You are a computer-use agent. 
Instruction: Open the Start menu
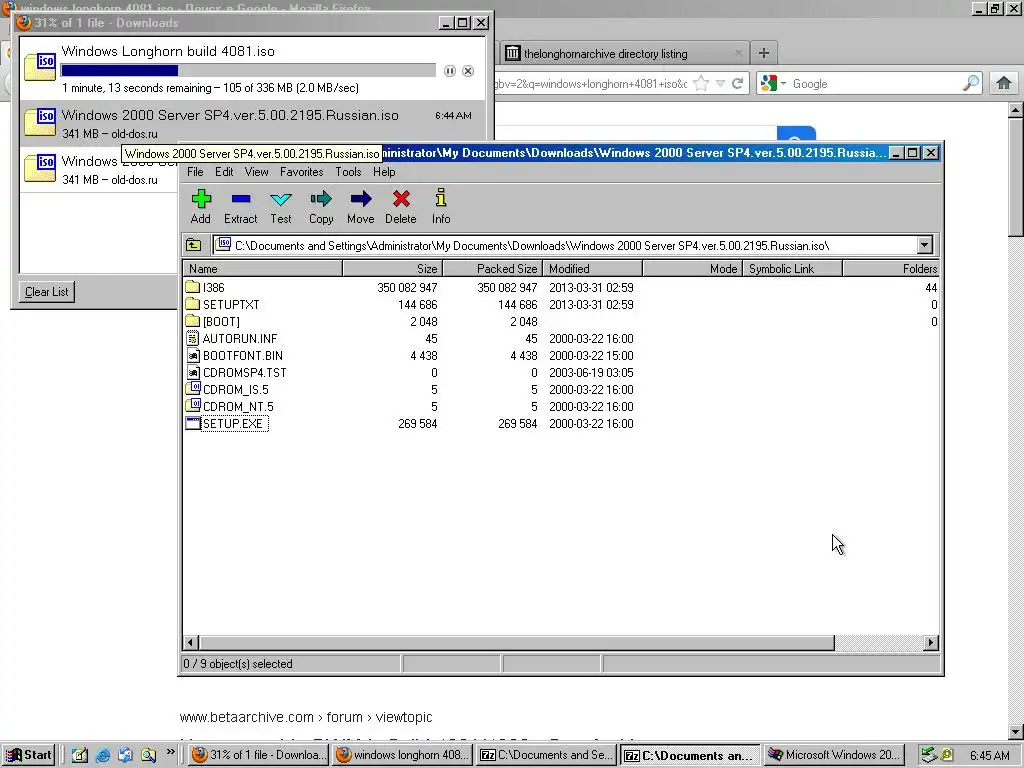29,755
